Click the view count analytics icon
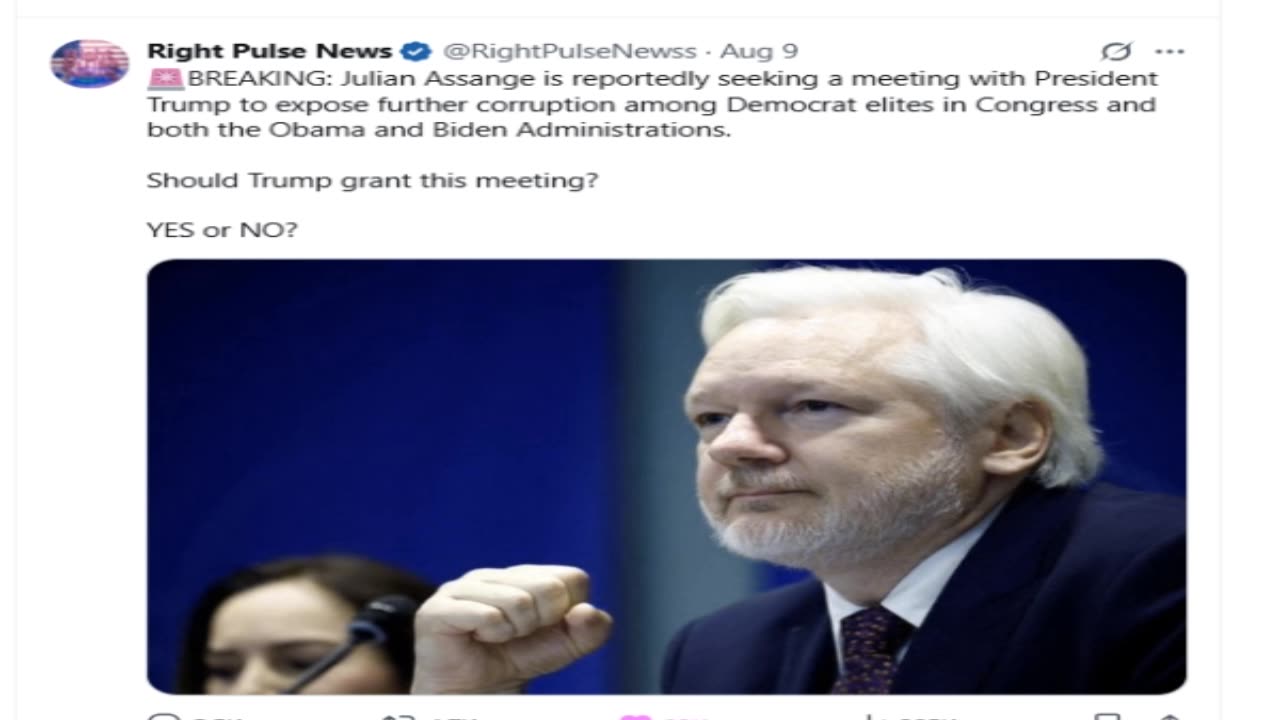Image resolution: width=1280 pixels, height=720 pixels. click(872, 716)
